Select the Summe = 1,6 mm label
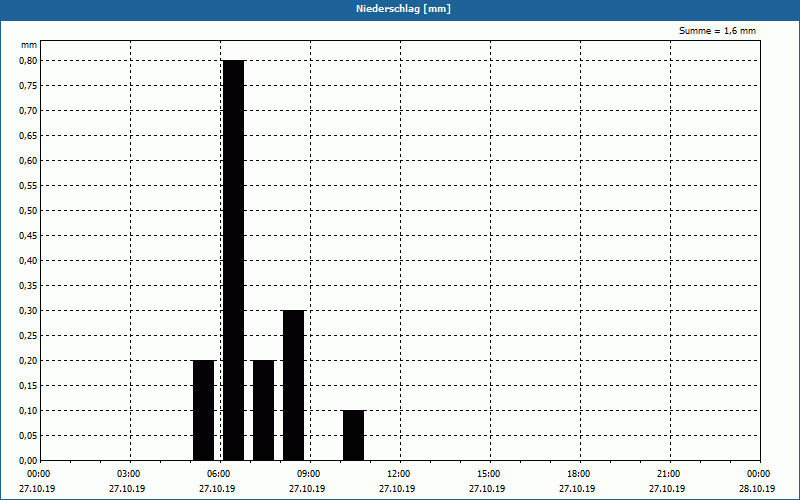Image resolution: width=800 pixels, height=500 pixels. tap(717, 31)
